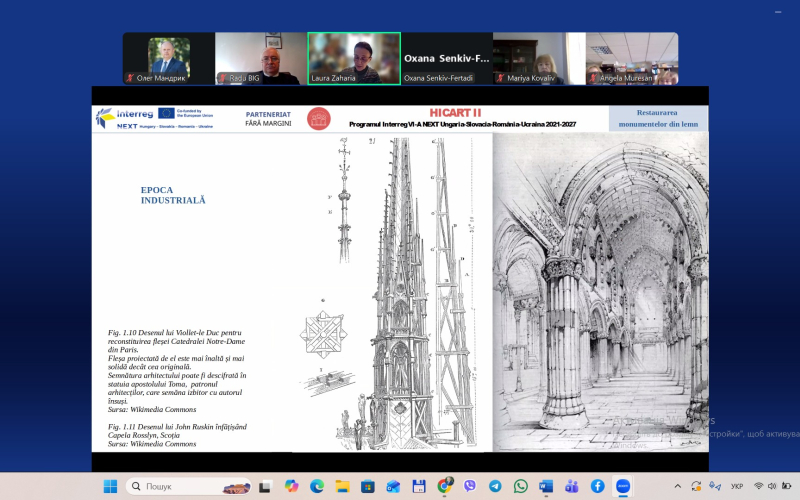Select Mariya Kovaliv's video thumbnail

coord(539,58)
